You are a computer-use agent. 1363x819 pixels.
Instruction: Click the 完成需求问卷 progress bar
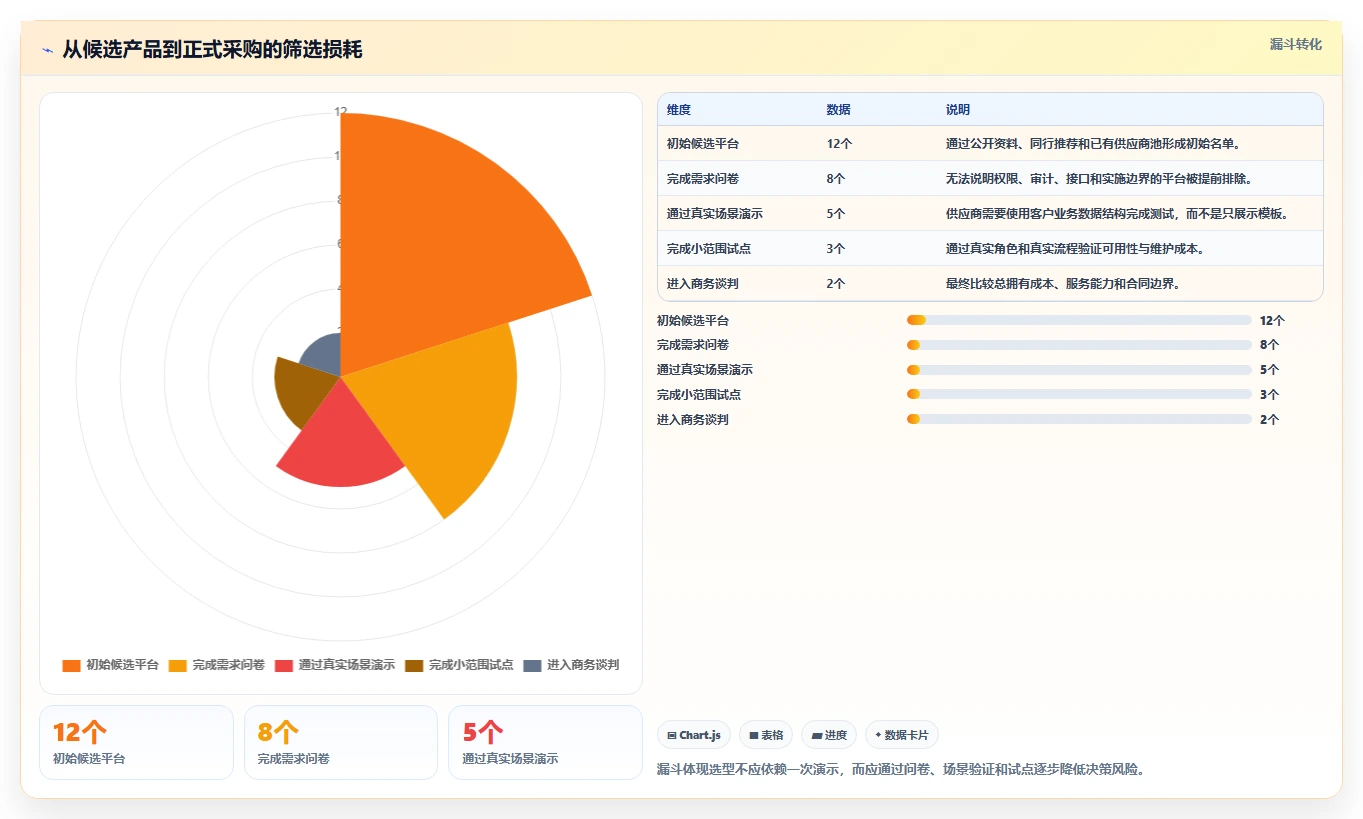click(1079, 345)
